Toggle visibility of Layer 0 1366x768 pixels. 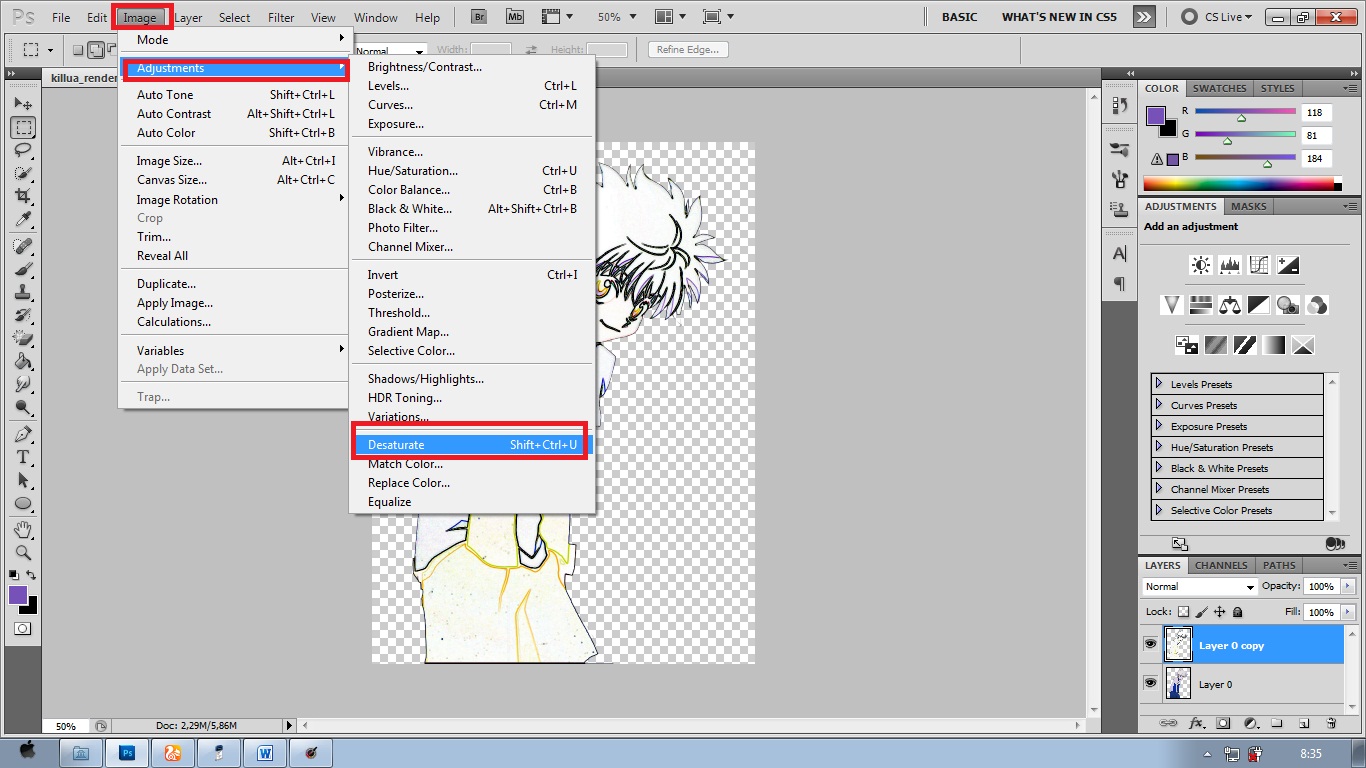pyautogui.click(x=1150, y=684)
